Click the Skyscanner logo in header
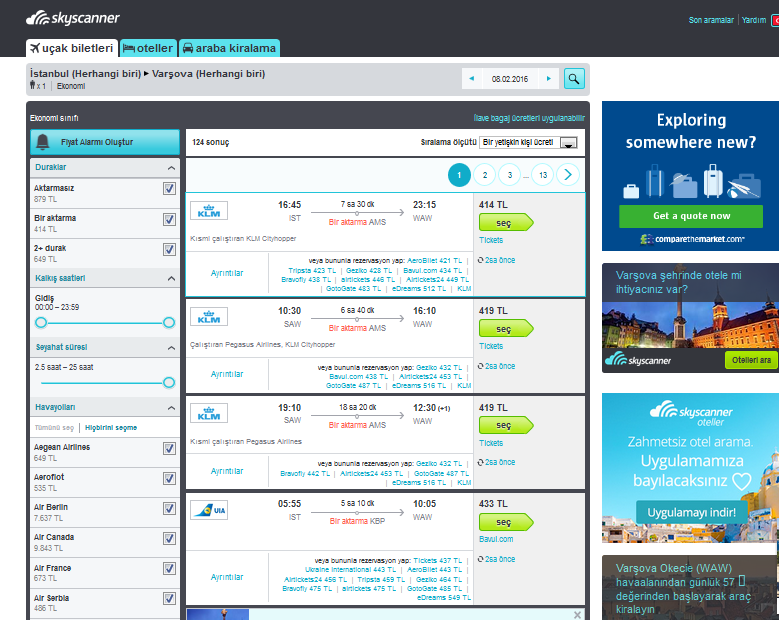The height and width of the screenshot is (620, 779). point(73,18)
